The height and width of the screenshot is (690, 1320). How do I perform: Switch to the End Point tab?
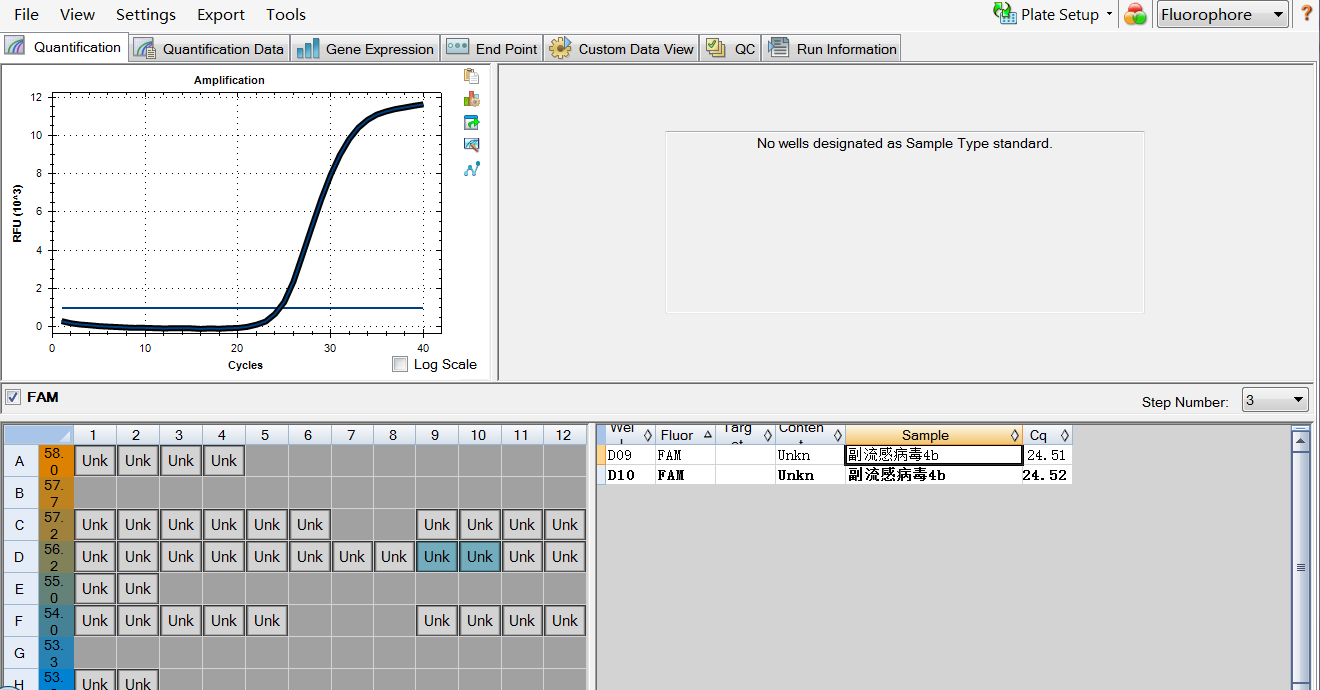[x=492, y=48]
